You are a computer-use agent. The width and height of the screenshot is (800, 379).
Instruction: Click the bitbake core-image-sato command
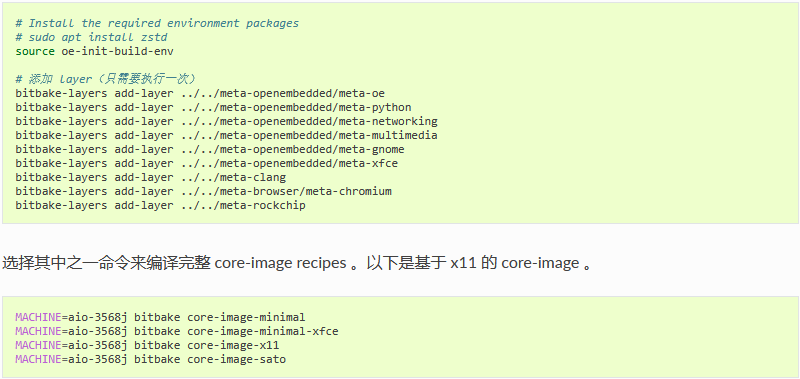[x=151, y=359]
